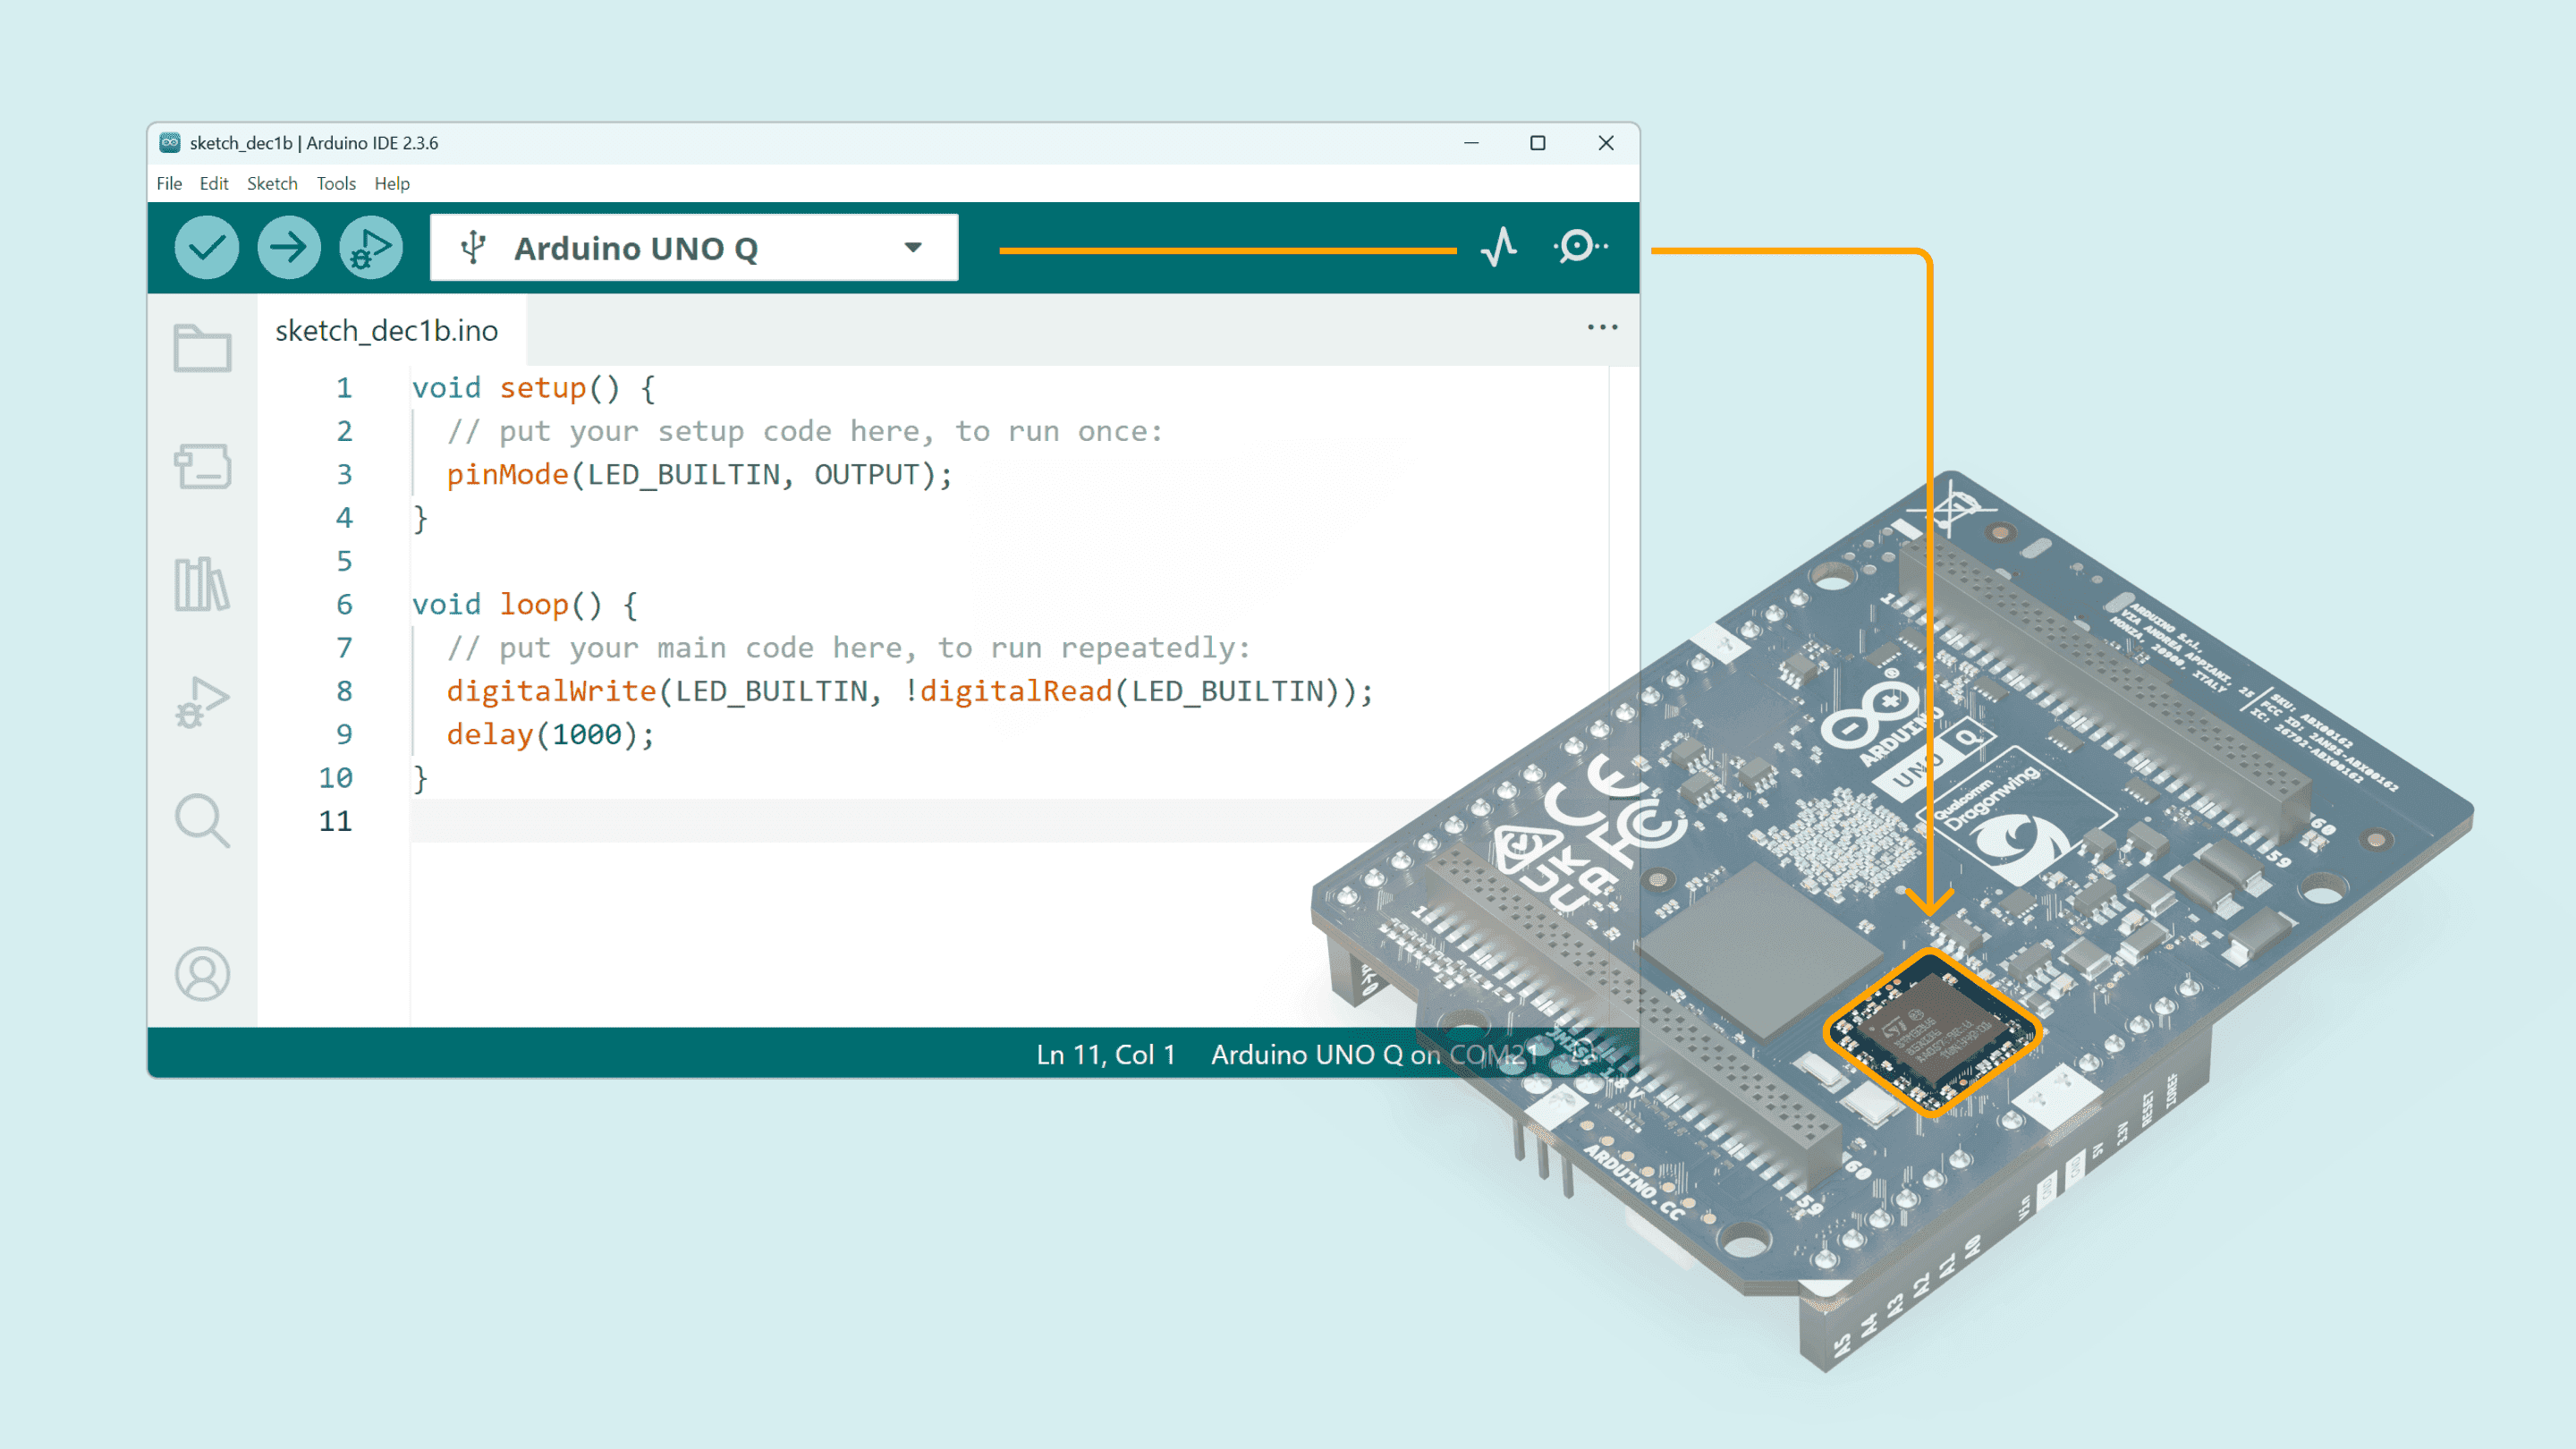
Task: Open the Search magnifier in the sidebar
Action: click(202, 821)
